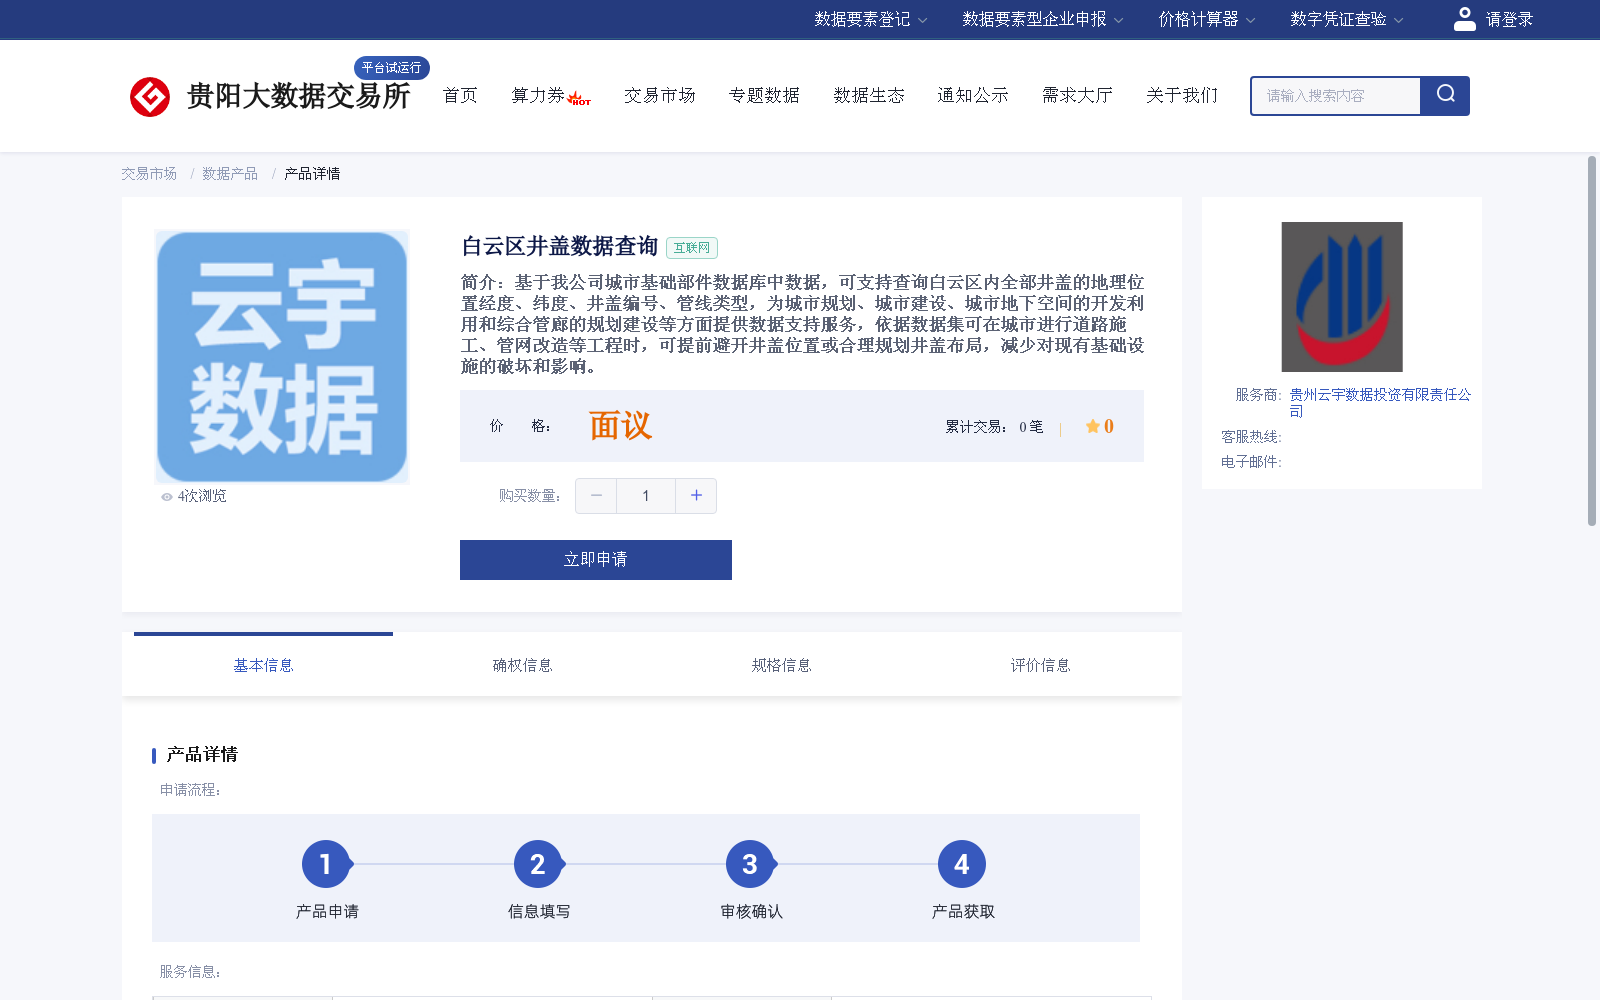Click the page vertical scrollbar
This screenshot has width=1600, height=1000.
click(x=1592, y=340)
